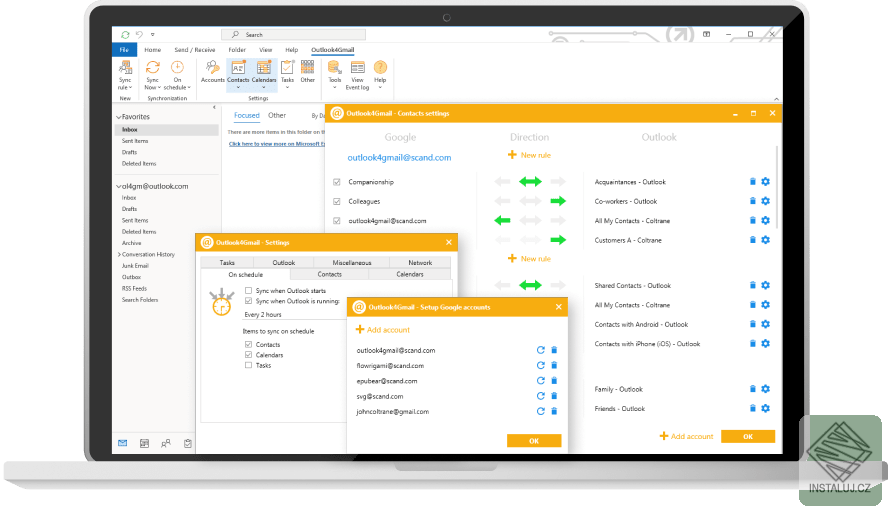890x515 pixels.
Task: Open the Miscellaneous tab in Settings
Action: click(x=352, y=262)
